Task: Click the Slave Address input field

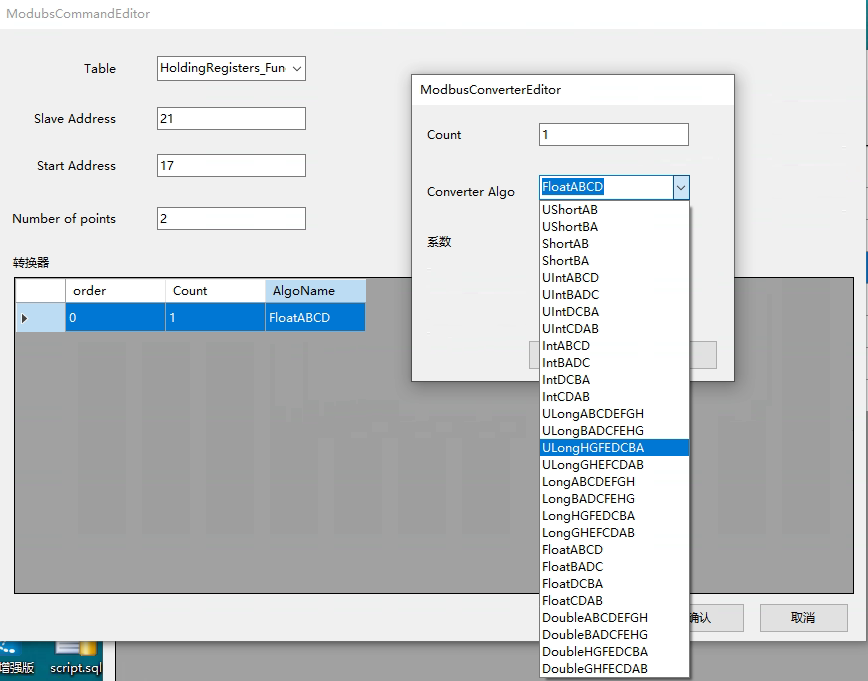Action: [x=231, y=118]
